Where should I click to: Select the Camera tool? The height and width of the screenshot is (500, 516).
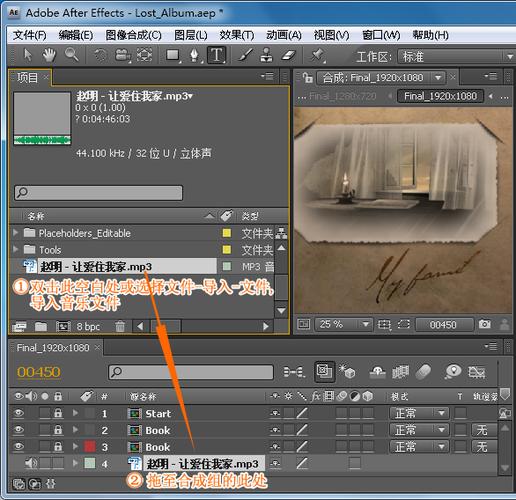[123, 55]
